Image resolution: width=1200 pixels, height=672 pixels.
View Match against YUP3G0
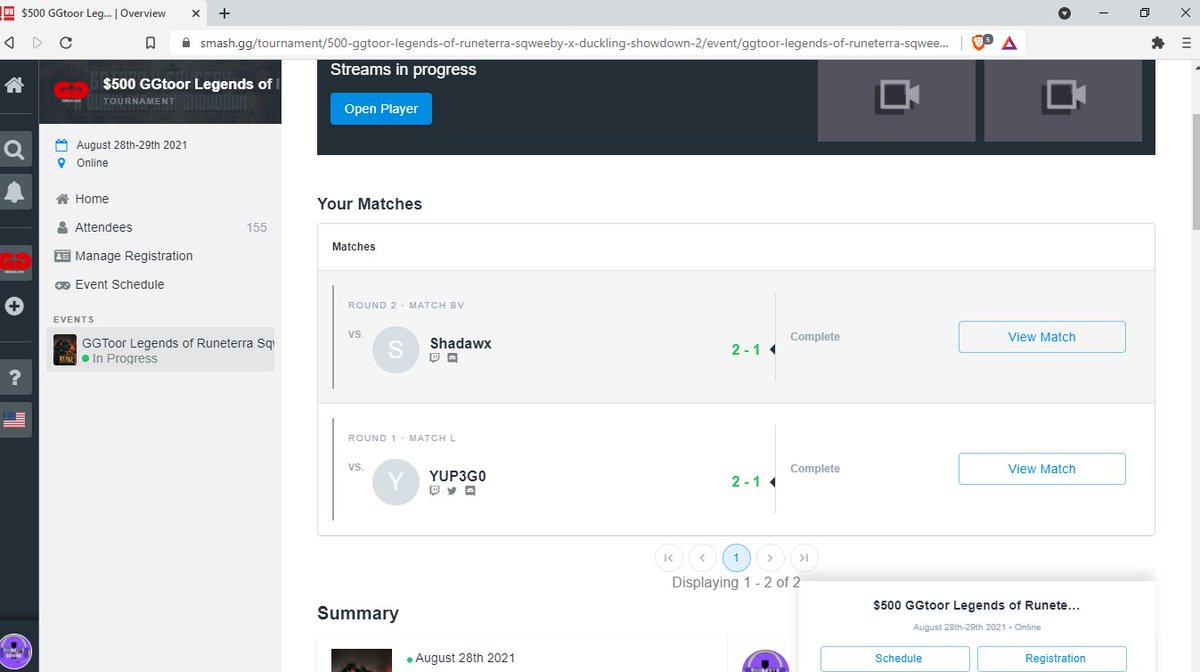1042,469
